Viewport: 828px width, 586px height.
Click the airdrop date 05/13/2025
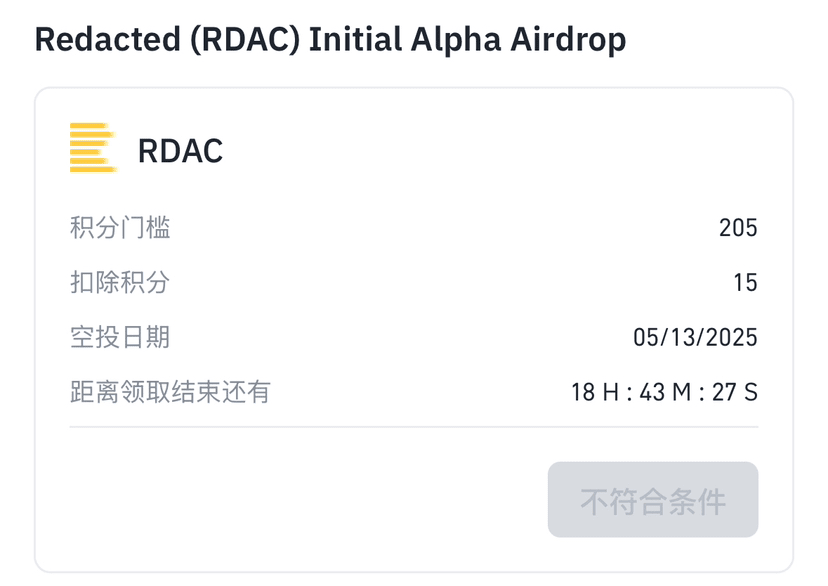[x=695, y=337]
